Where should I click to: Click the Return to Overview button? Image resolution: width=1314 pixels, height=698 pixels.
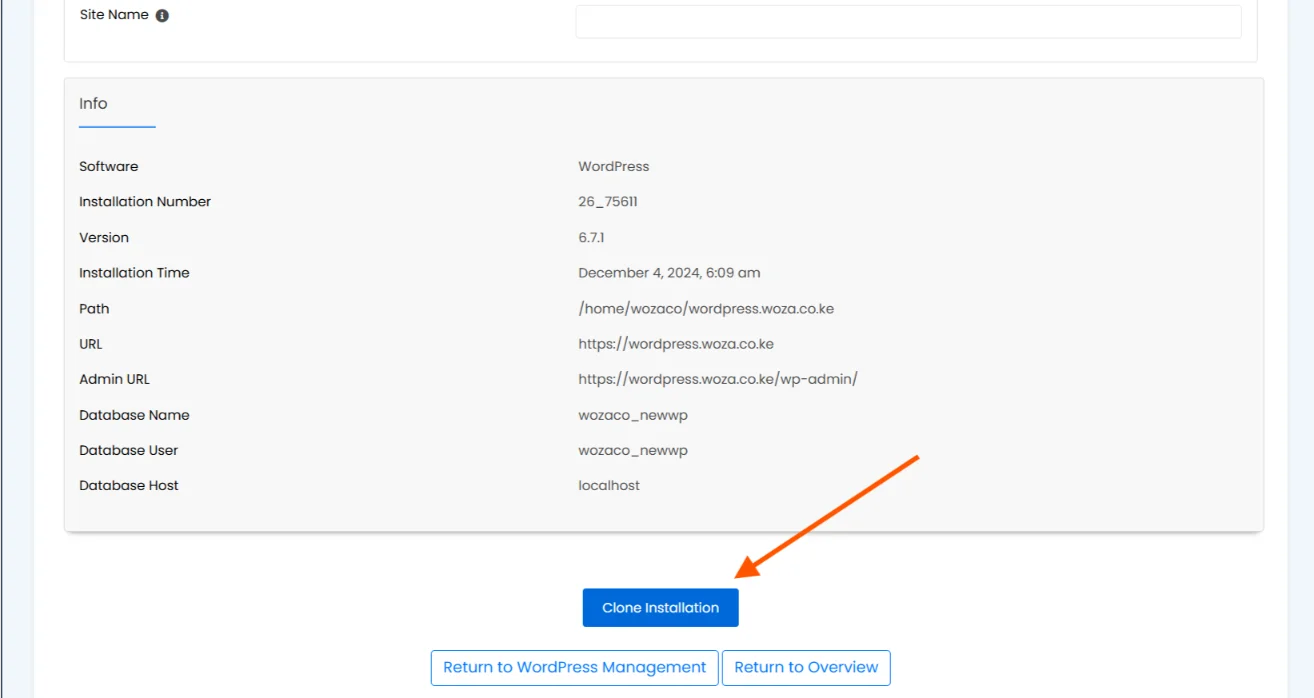806,667
